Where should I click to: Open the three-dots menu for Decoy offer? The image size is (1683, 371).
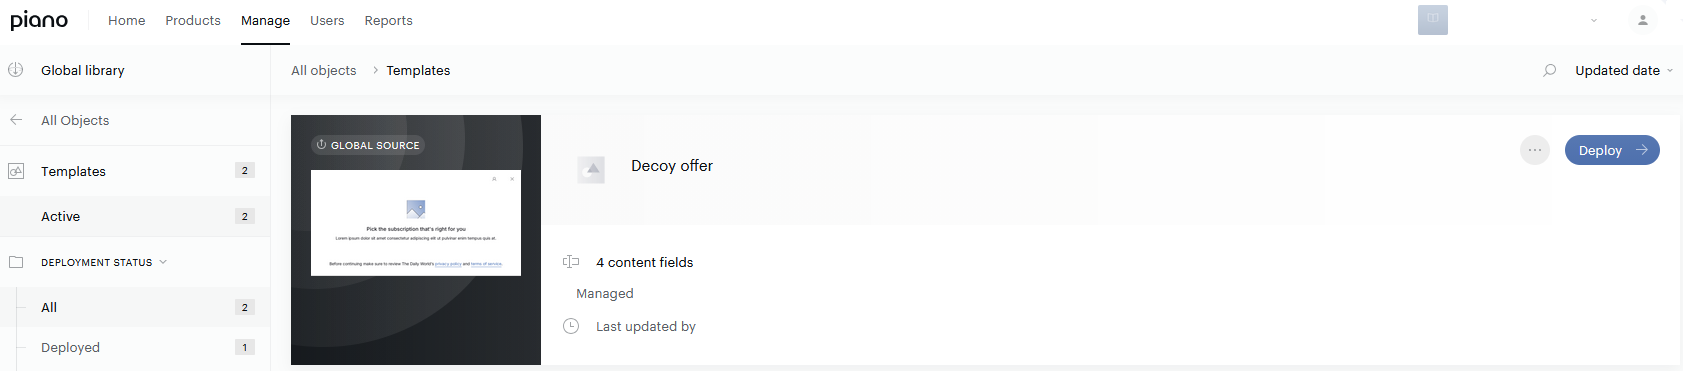pyautogui.click(x=1534, y=150)
